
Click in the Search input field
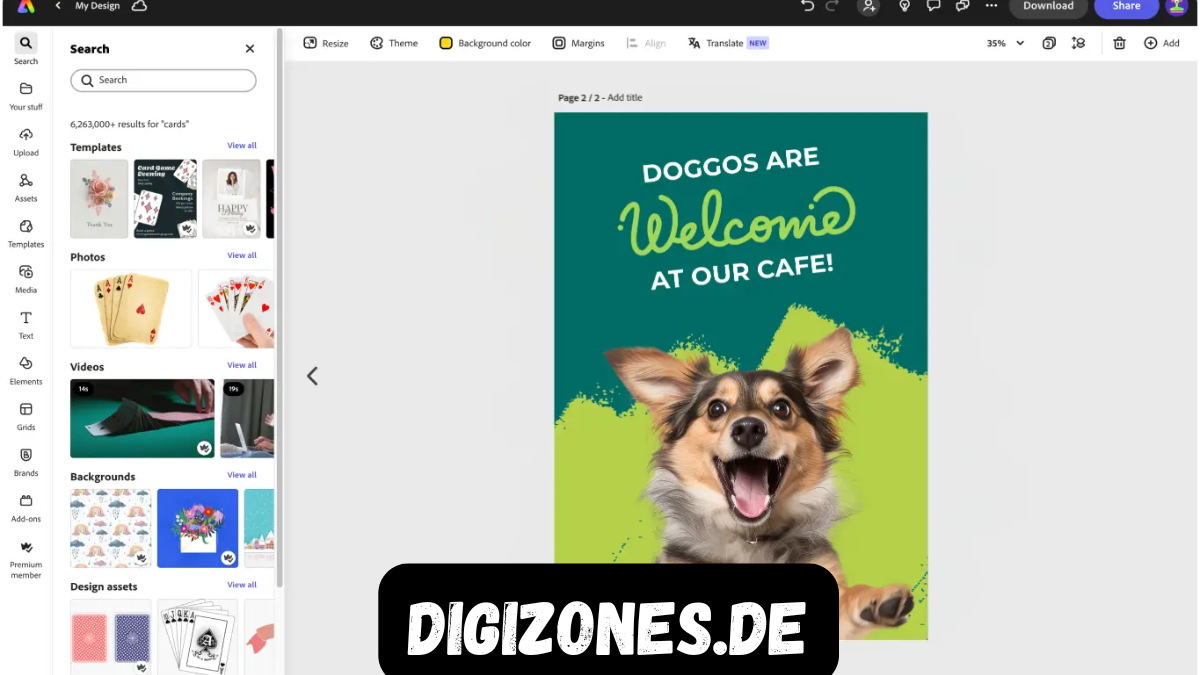pos(163,80)
